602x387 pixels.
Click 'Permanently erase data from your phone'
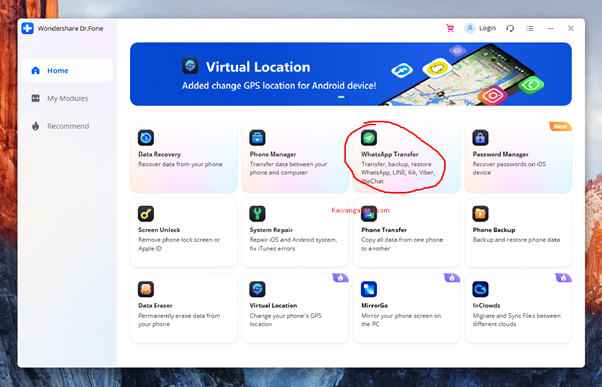point(179,319)
